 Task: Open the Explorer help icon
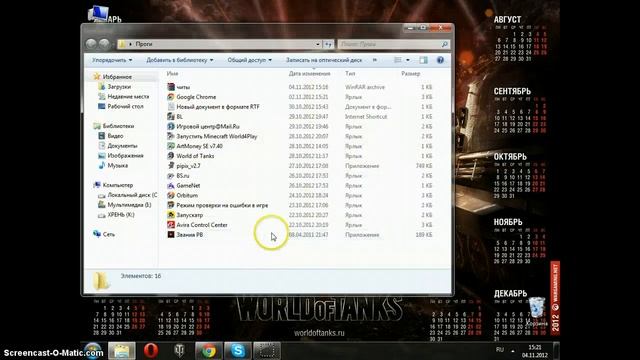click(x=440, y=60)
